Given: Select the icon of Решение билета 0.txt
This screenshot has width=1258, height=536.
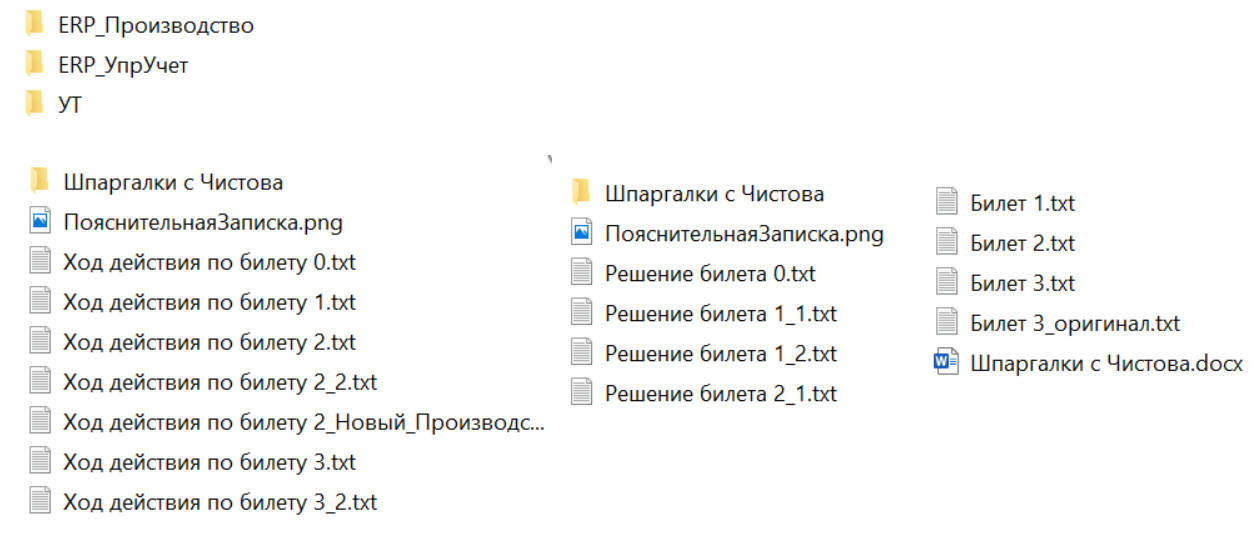Looking at the screenshot, I should point(581,273).
